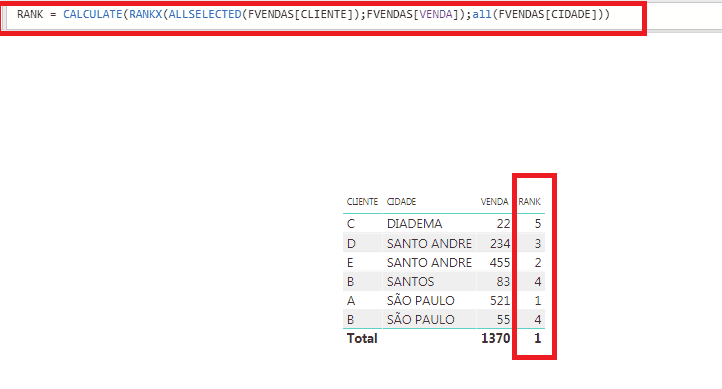Select the SANTOS city cell
The image size is (722, 389).
pos(410,282)
